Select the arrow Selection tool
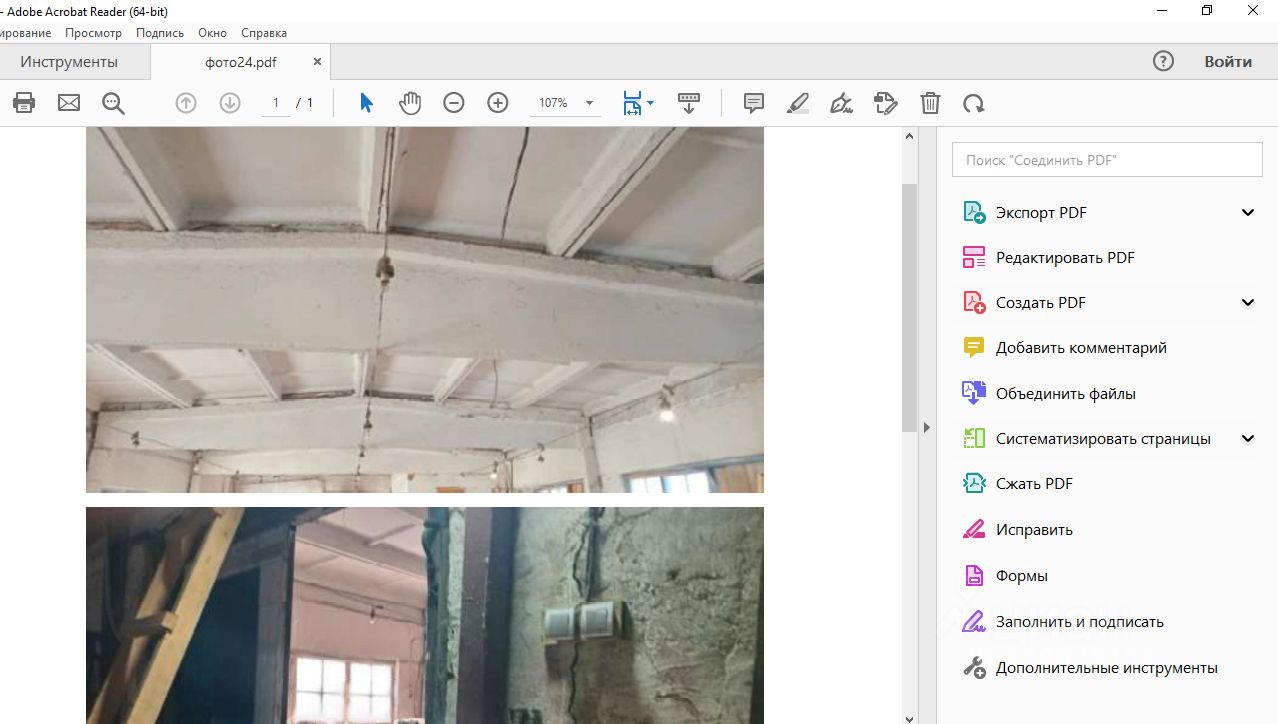The width and height of the screenshot is (1278, 724). pos(366,103)
